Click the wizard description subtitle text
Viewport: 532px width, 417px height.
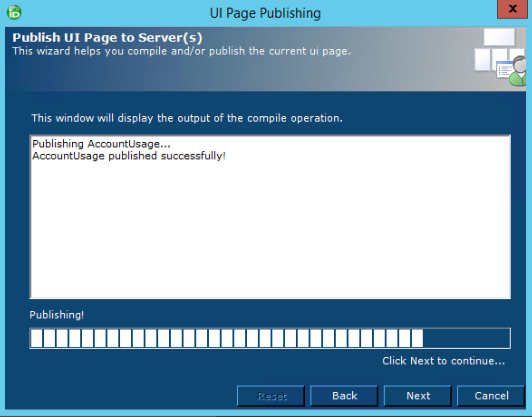(x=182, y=51)
